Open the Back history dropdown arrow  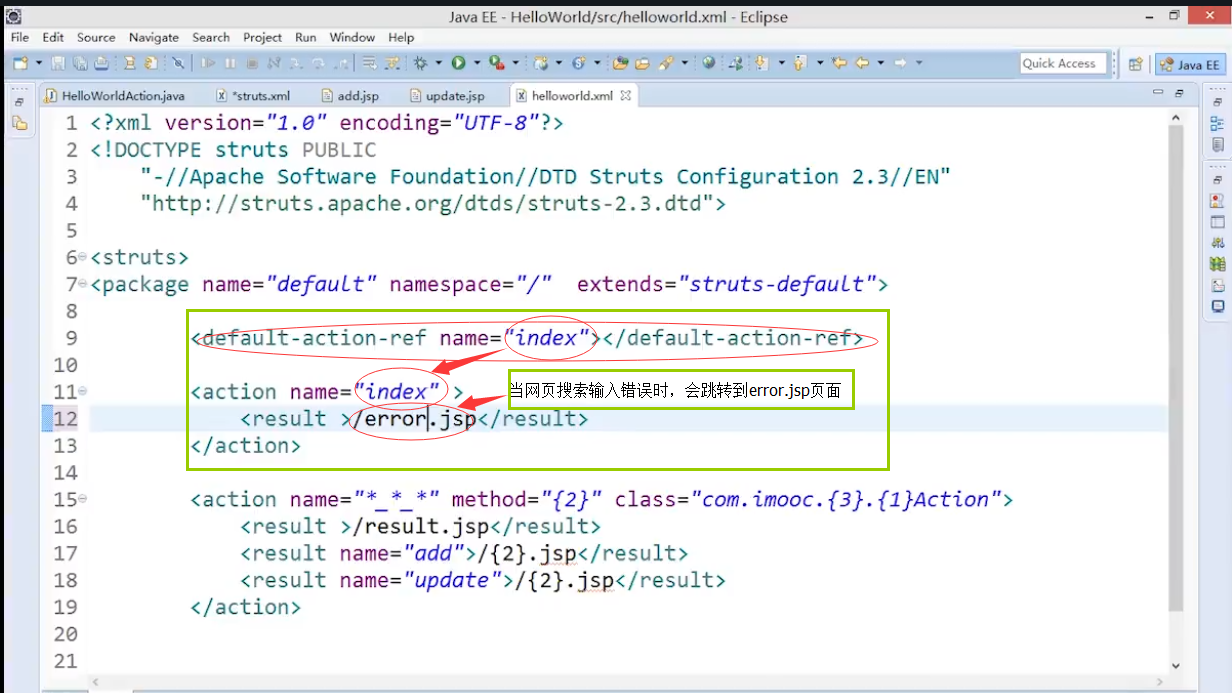pyautogui.click(x=881, y=63)
